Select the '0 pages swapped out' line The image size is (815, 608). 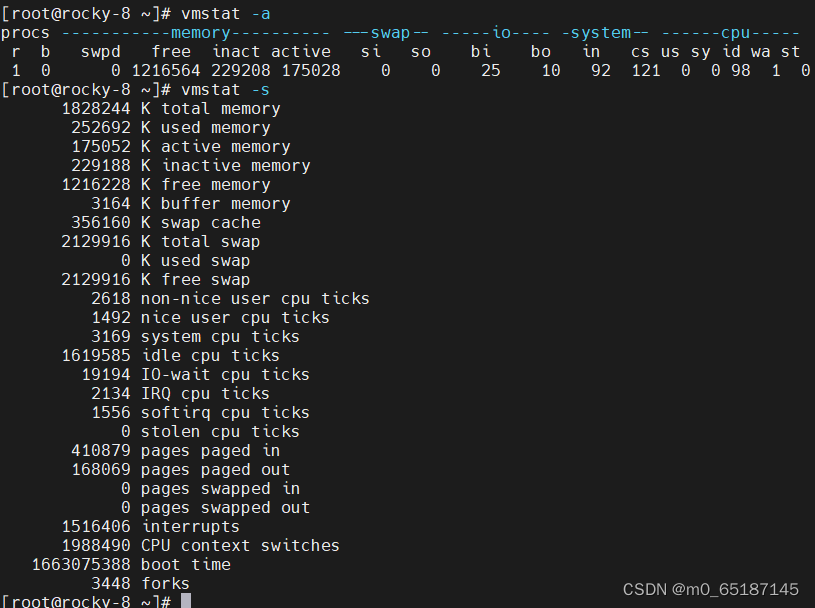click(x=216, y=507)
